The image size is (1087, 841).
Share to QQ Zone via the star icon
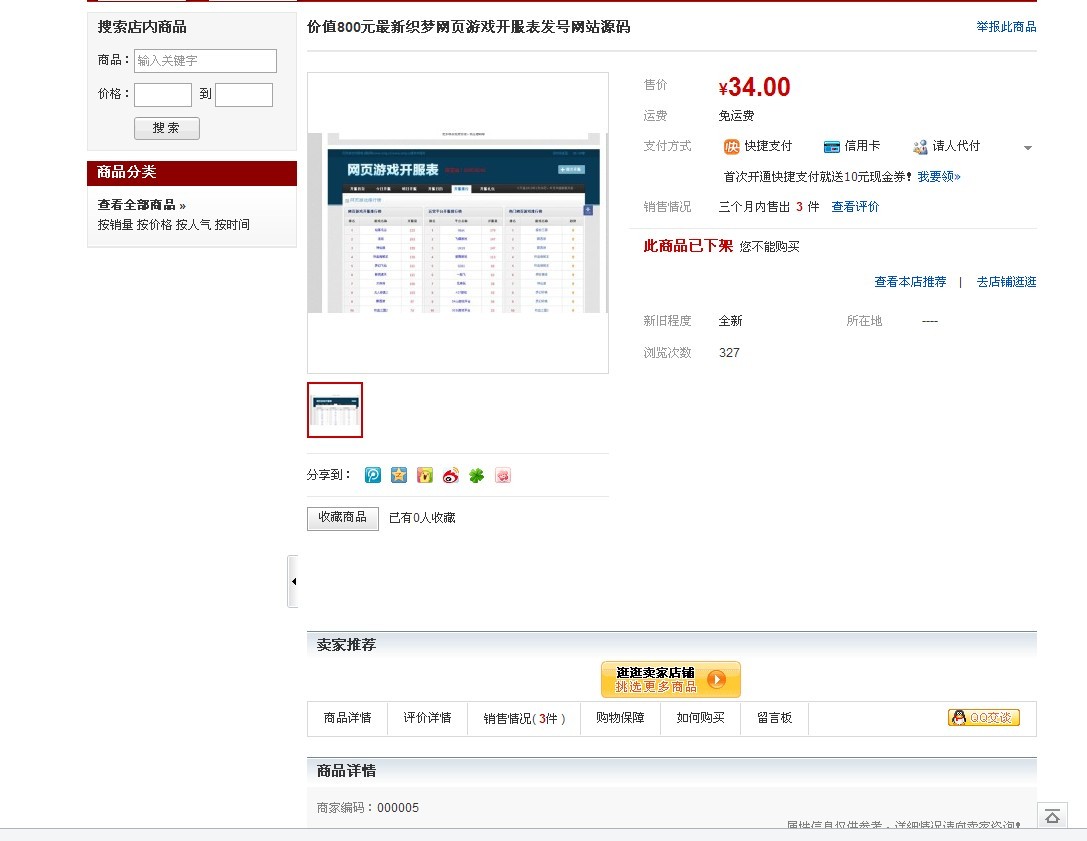coord(398,475)
